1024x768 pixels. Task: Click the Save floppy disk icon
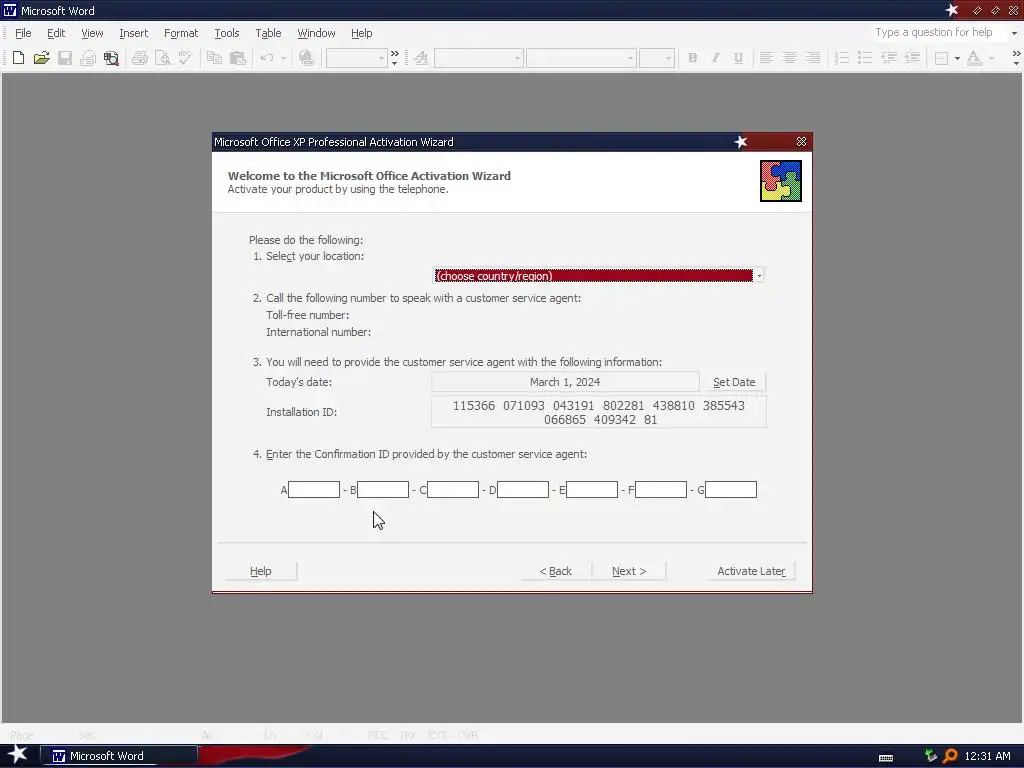click(x=65, y=58)
